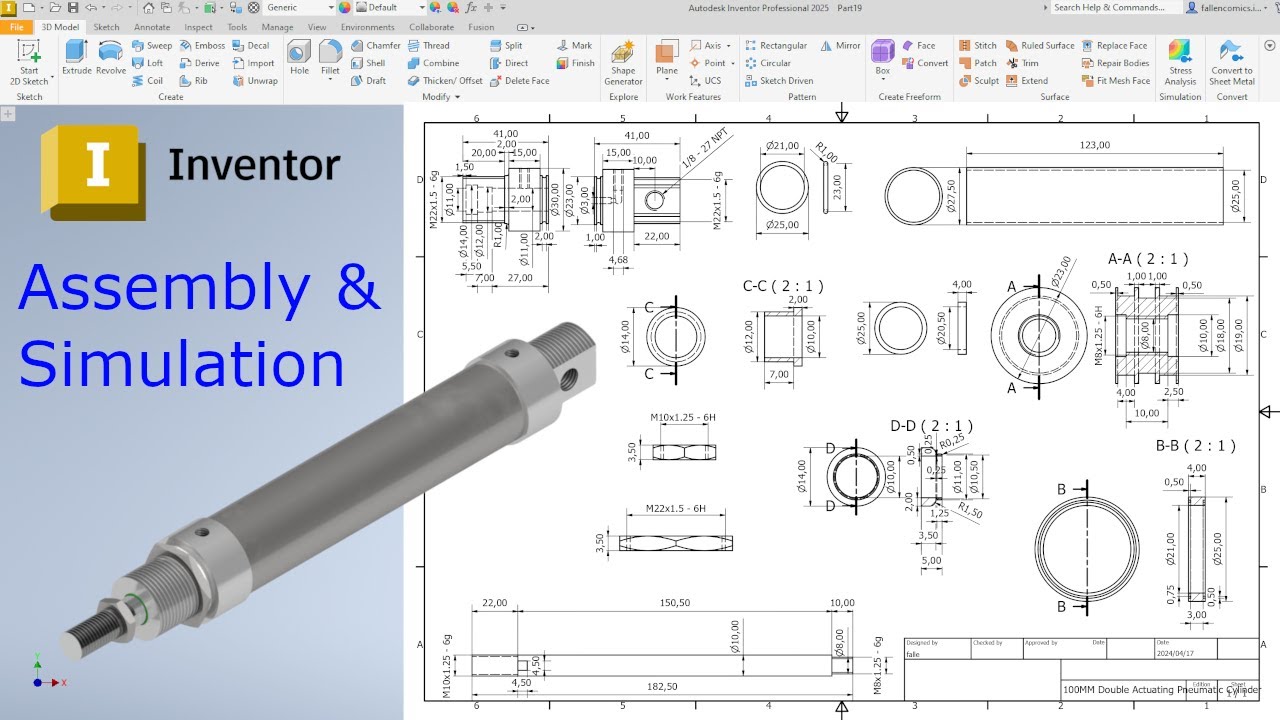1280x720 pixels.
Task: Select the Stitch surface tool
Action: tap(977, 45)
